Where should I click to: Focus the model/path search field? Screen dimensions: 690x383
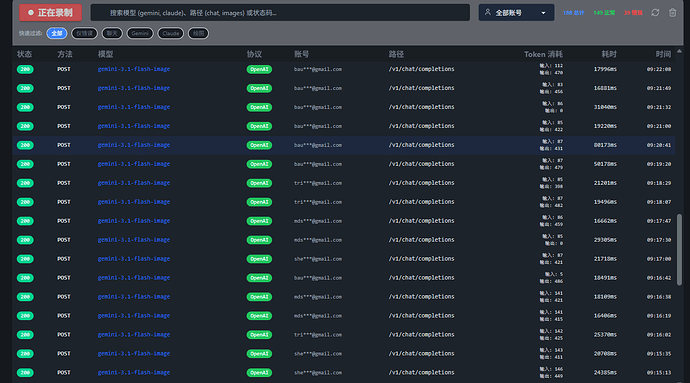pos(280,13)
